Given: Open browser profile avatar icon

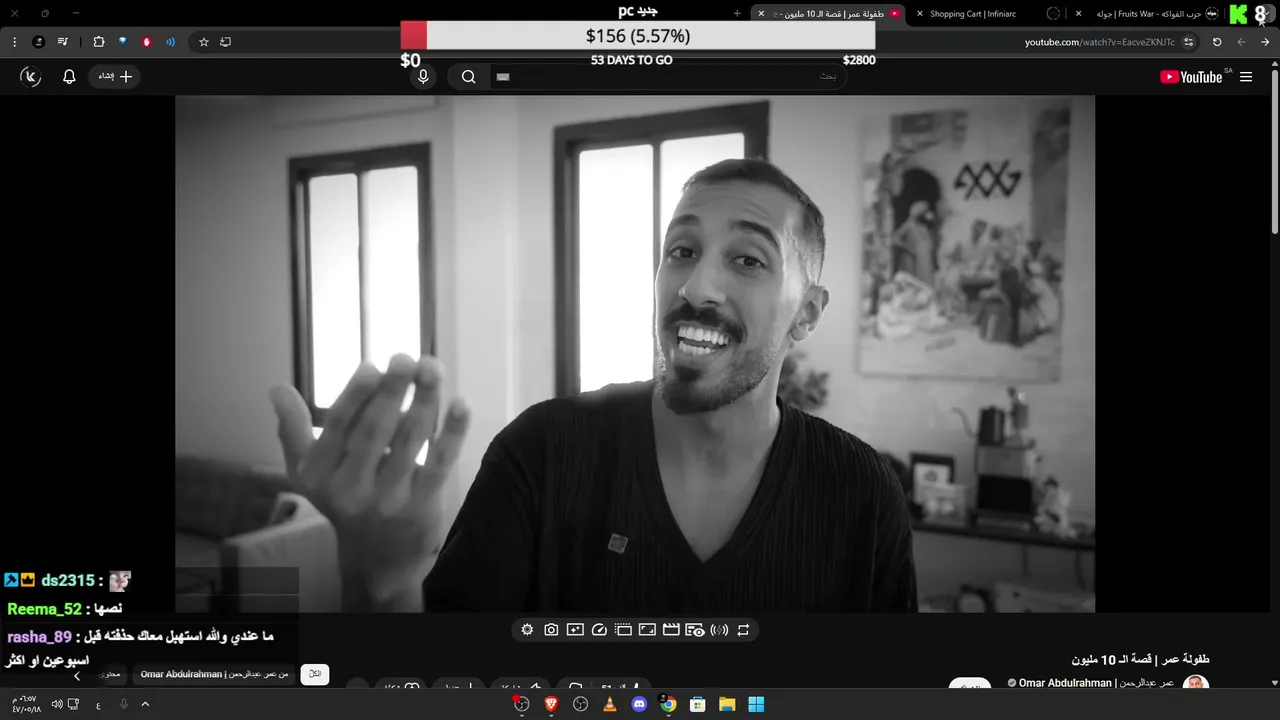Looking at the screenshot, I should pyautogui.click(x=38, y=42).
